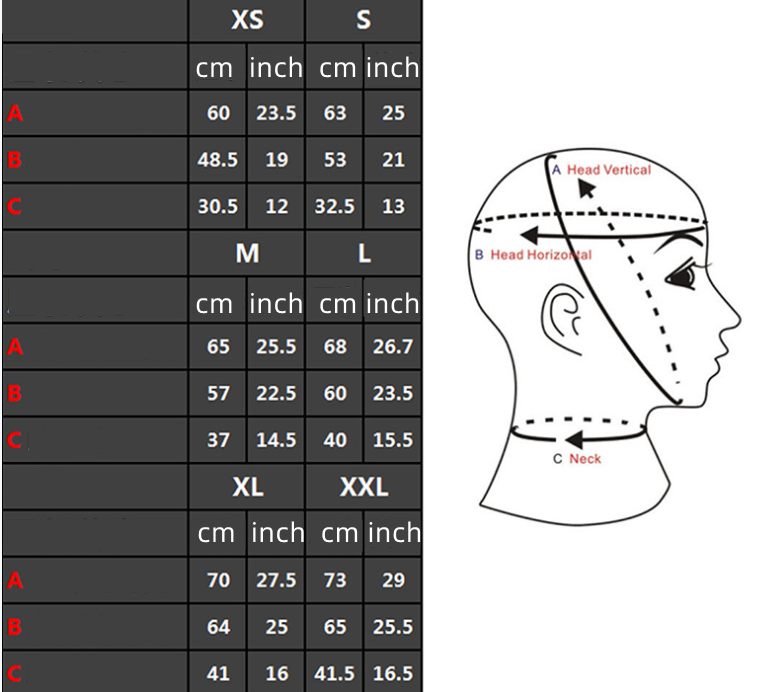Click the 26.7 inch value for L

tap(393, 347)
